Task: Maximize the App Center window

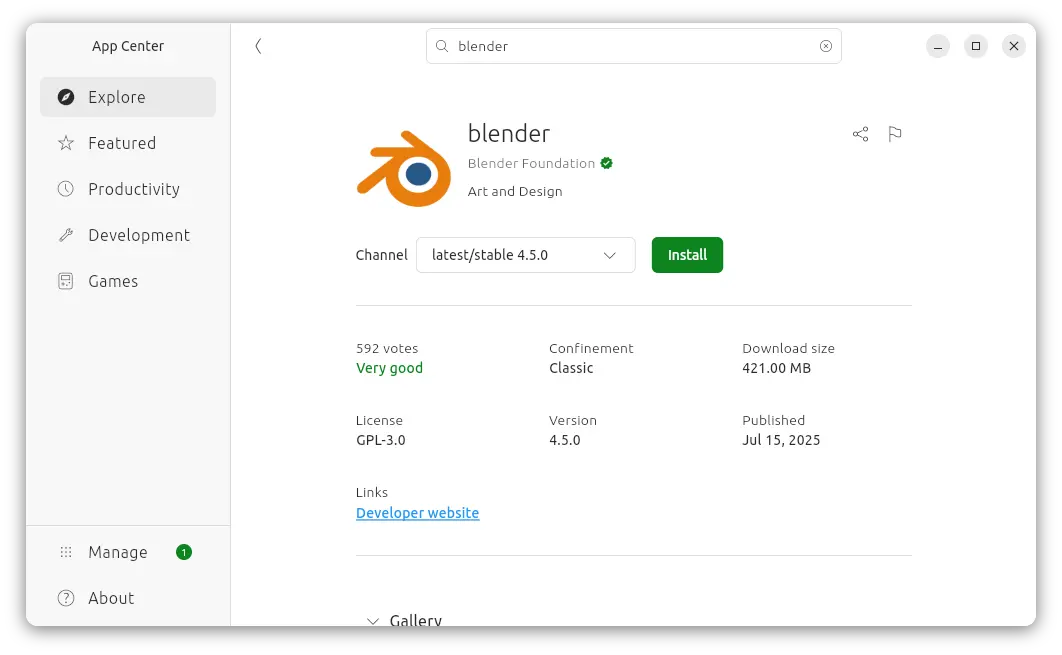Action: click(x=976, y=46)
